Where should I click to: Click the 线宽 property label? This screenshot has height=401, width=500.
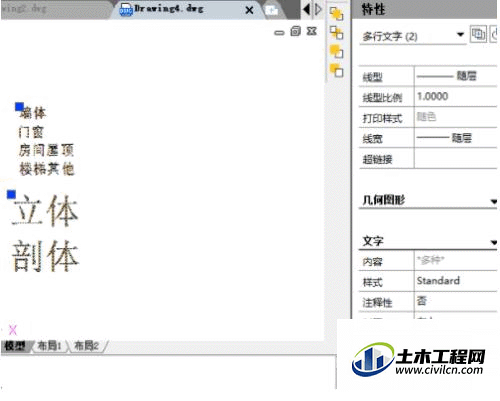point(372,138)
